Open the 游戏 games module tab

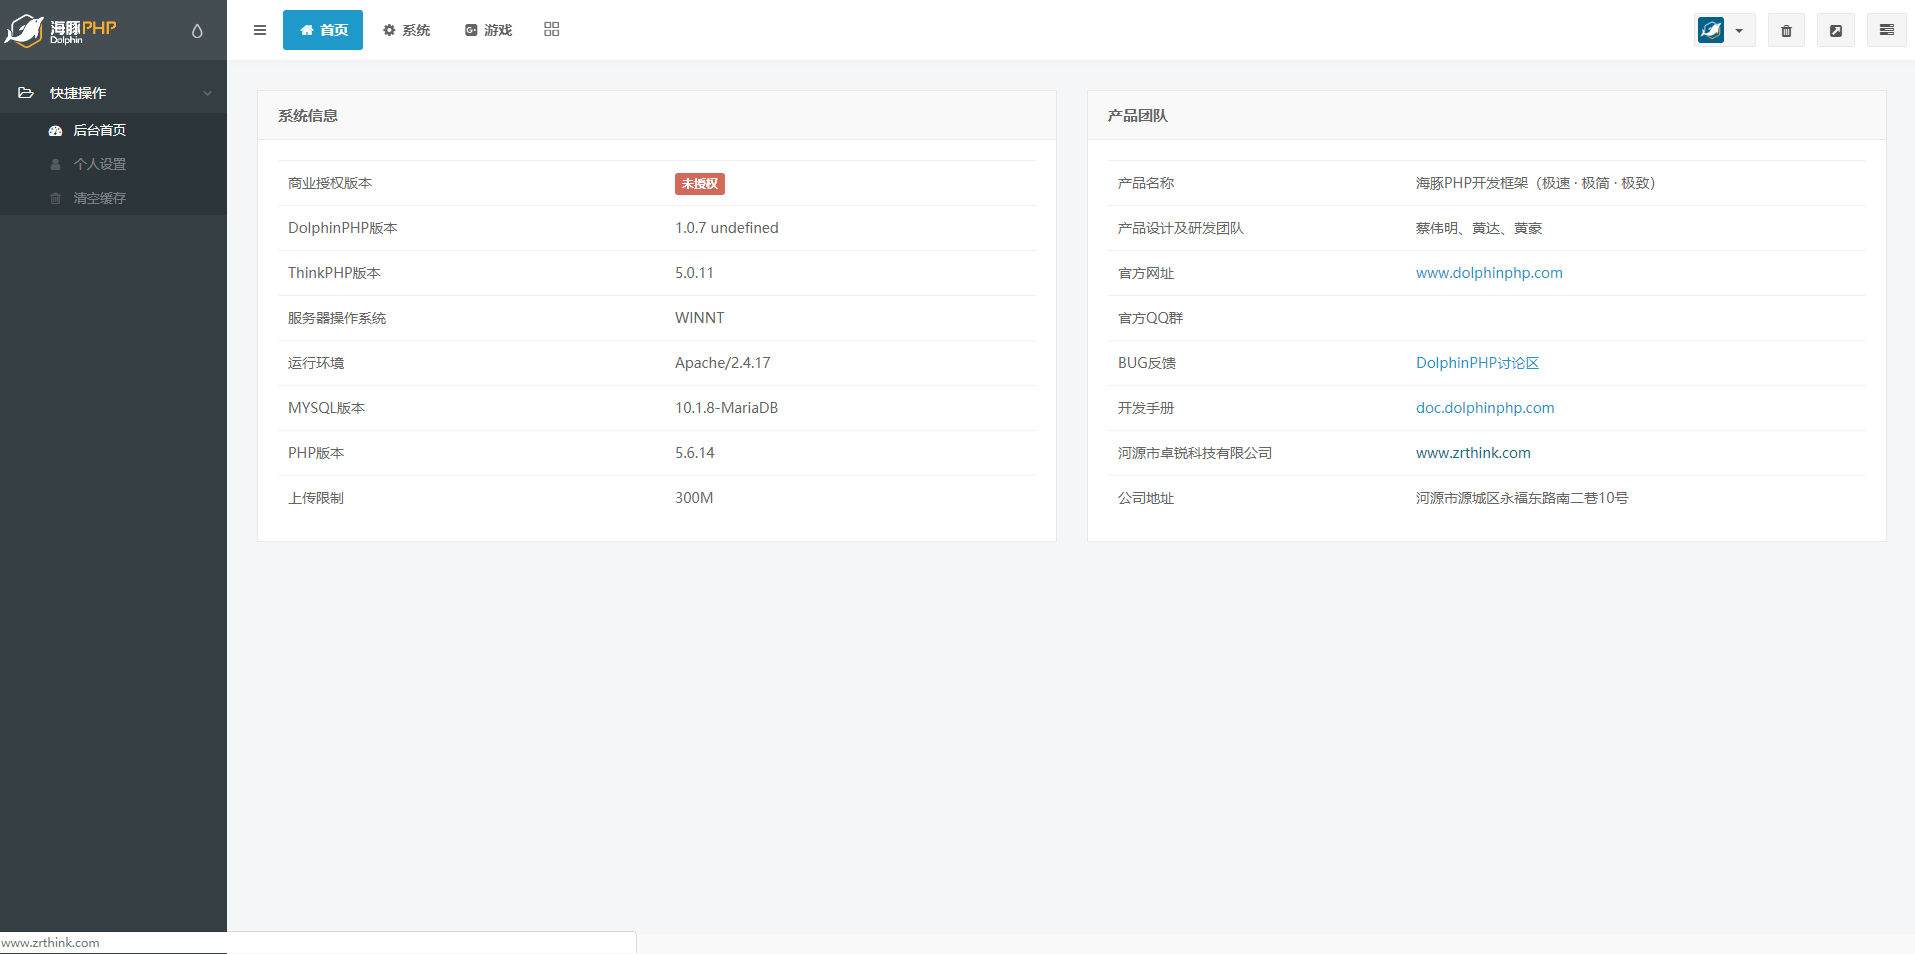[x=488, y=30]
